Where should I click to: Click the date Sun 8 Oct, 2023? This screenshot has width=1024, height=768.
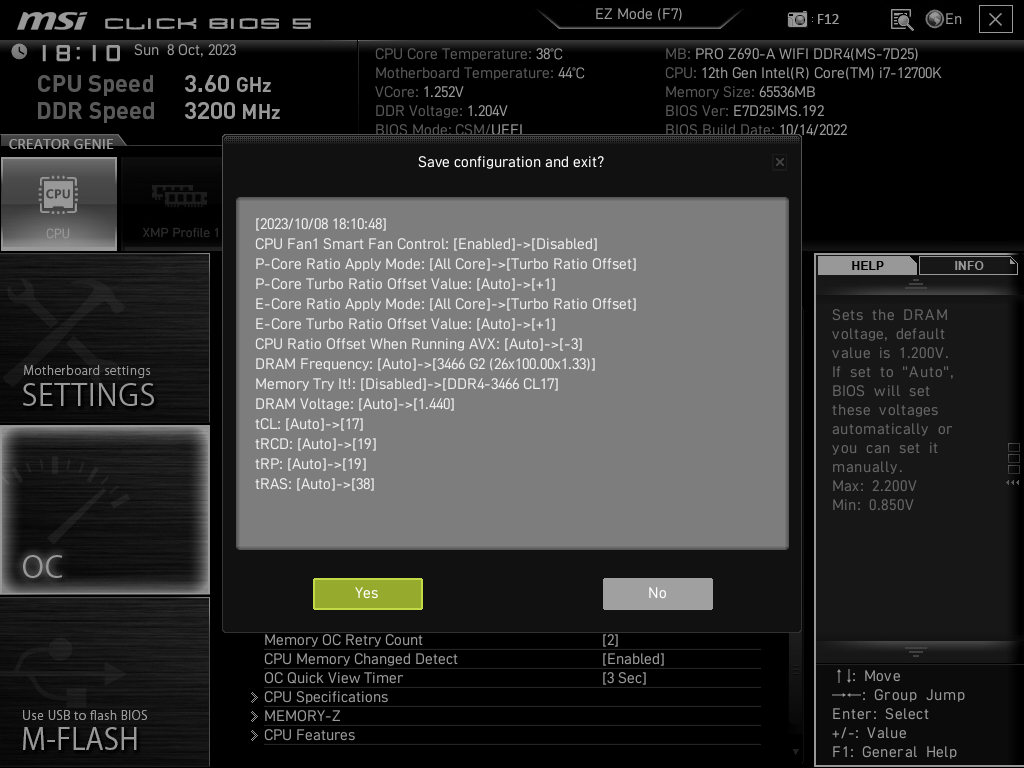coord(185,50)
